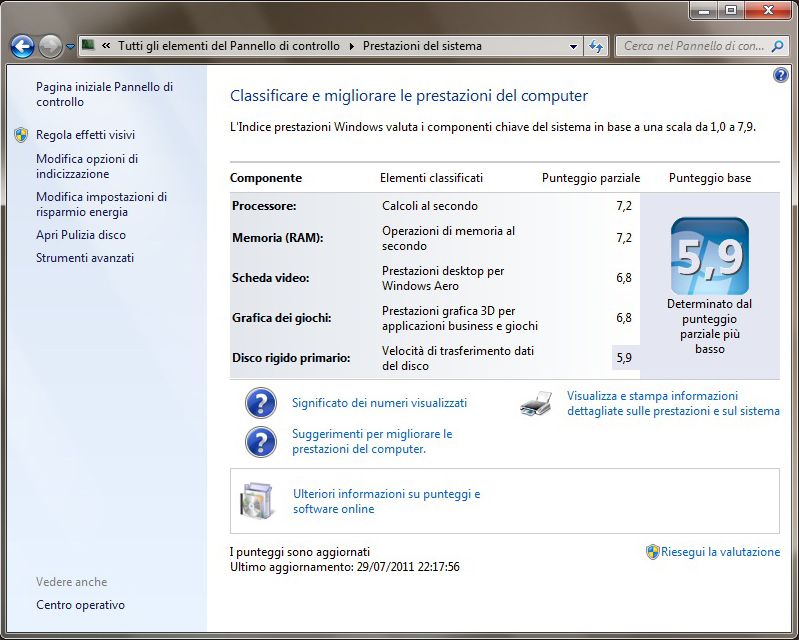This screenshot has width=799, height=640.
Task: Open 'Strumenti avanzati' link
Action: click(85, 258)
